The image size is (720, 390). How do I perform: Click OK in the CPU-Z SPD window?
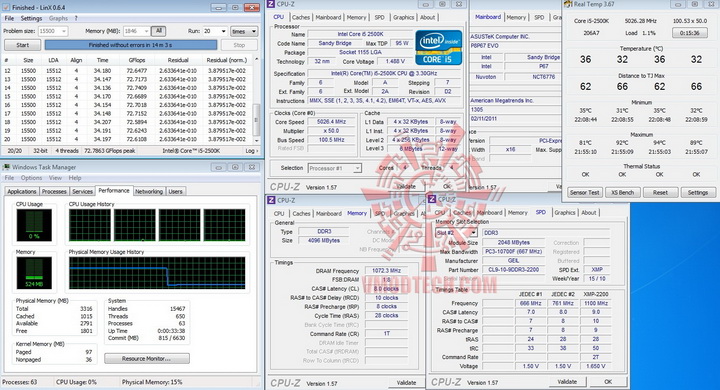point(608,381)
